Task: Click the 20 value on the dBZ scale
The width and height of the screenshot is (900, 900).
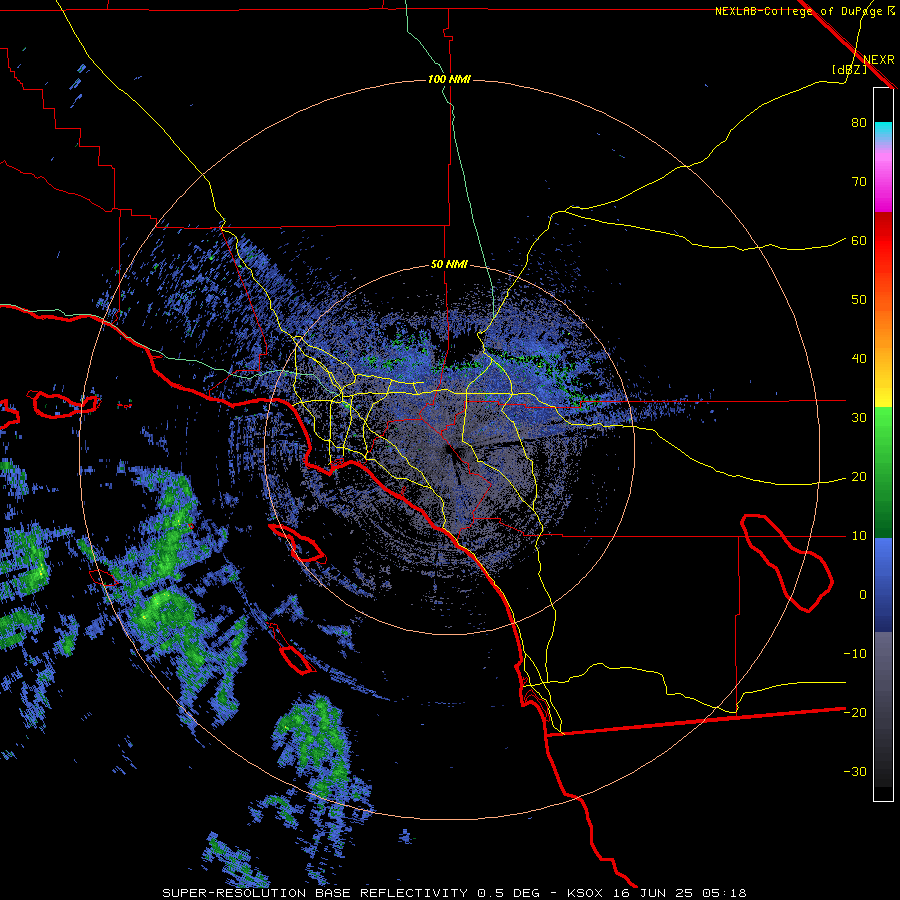Action: [x=859, y=476]
